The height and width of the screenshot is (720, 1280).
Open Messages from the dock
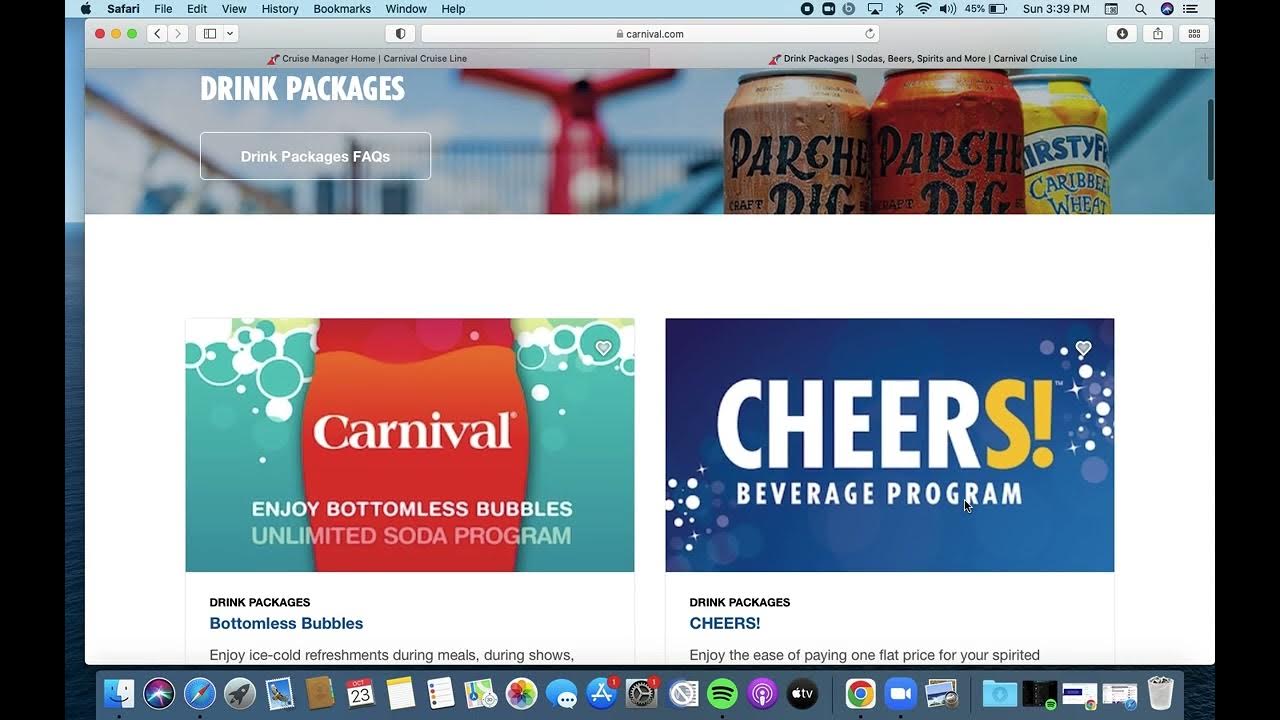(561, 693)
